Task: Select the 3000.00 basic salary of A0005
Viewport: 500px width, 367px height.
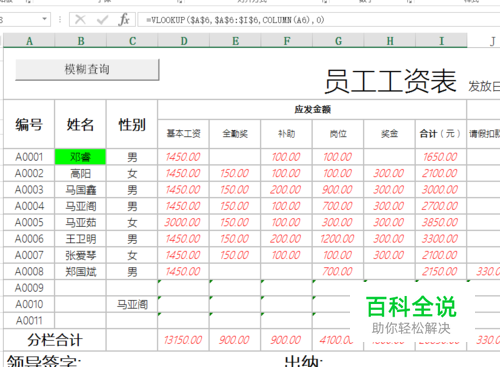Action: coord(184,222)
